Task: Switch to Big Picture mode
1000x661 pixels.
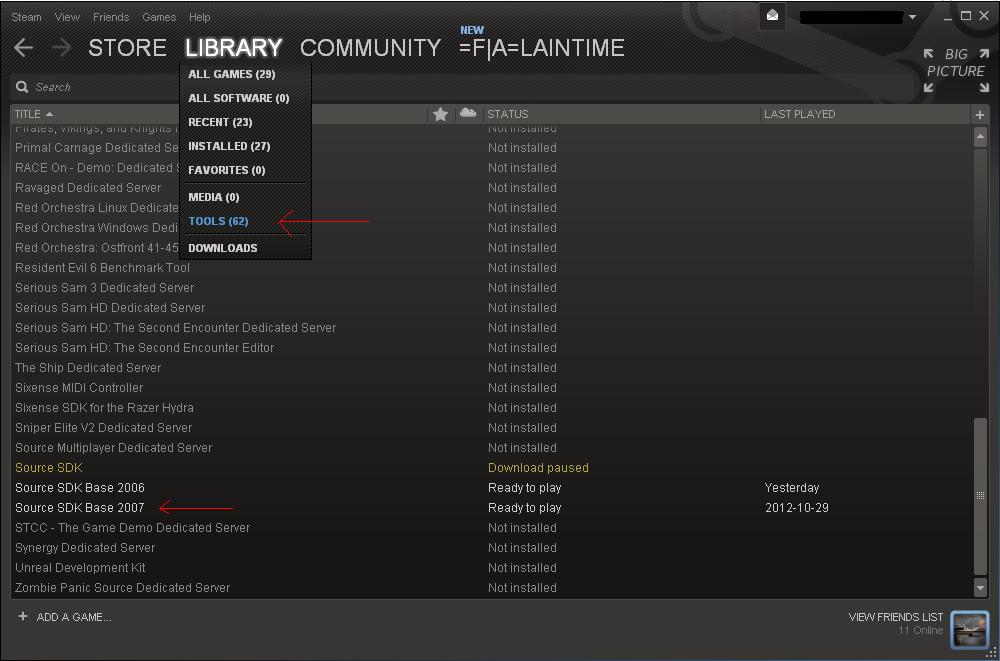Action: 956,70
